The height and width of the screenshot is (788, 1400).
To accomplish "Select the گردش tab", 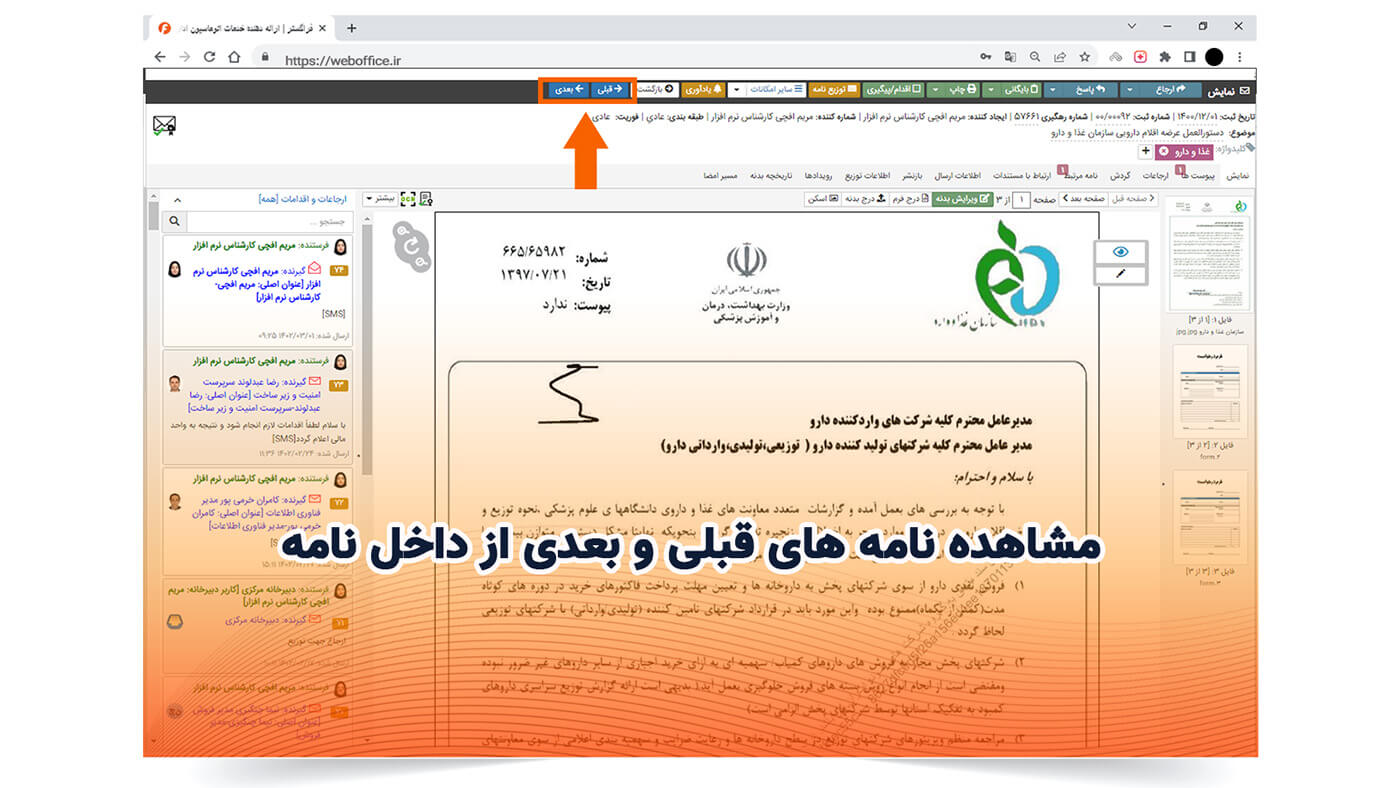I will coord(1120,176).
